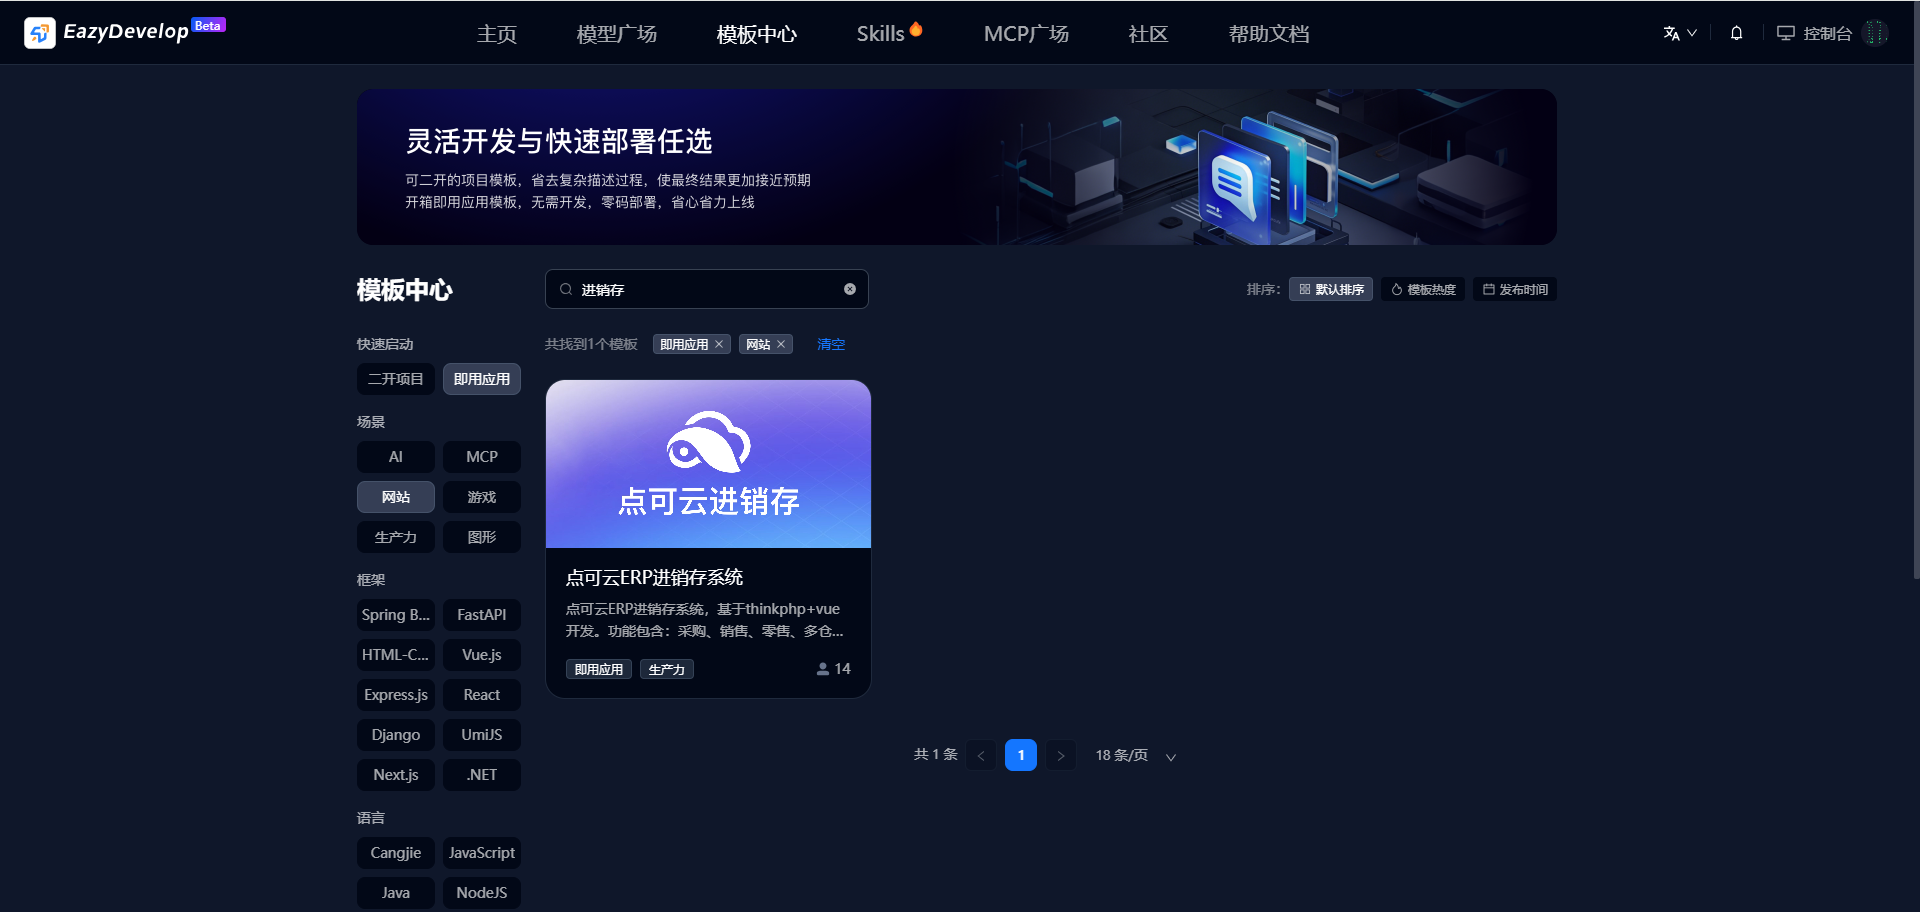Filter by JavaScript language
The width and height of the screenshot is (1920, 912).
(482, 853)
